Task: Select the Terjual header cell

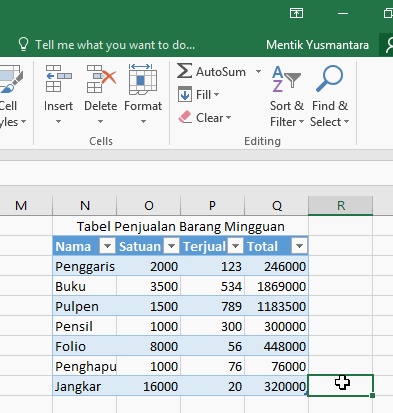Action: pyautogui.click(x=212, y=246)
